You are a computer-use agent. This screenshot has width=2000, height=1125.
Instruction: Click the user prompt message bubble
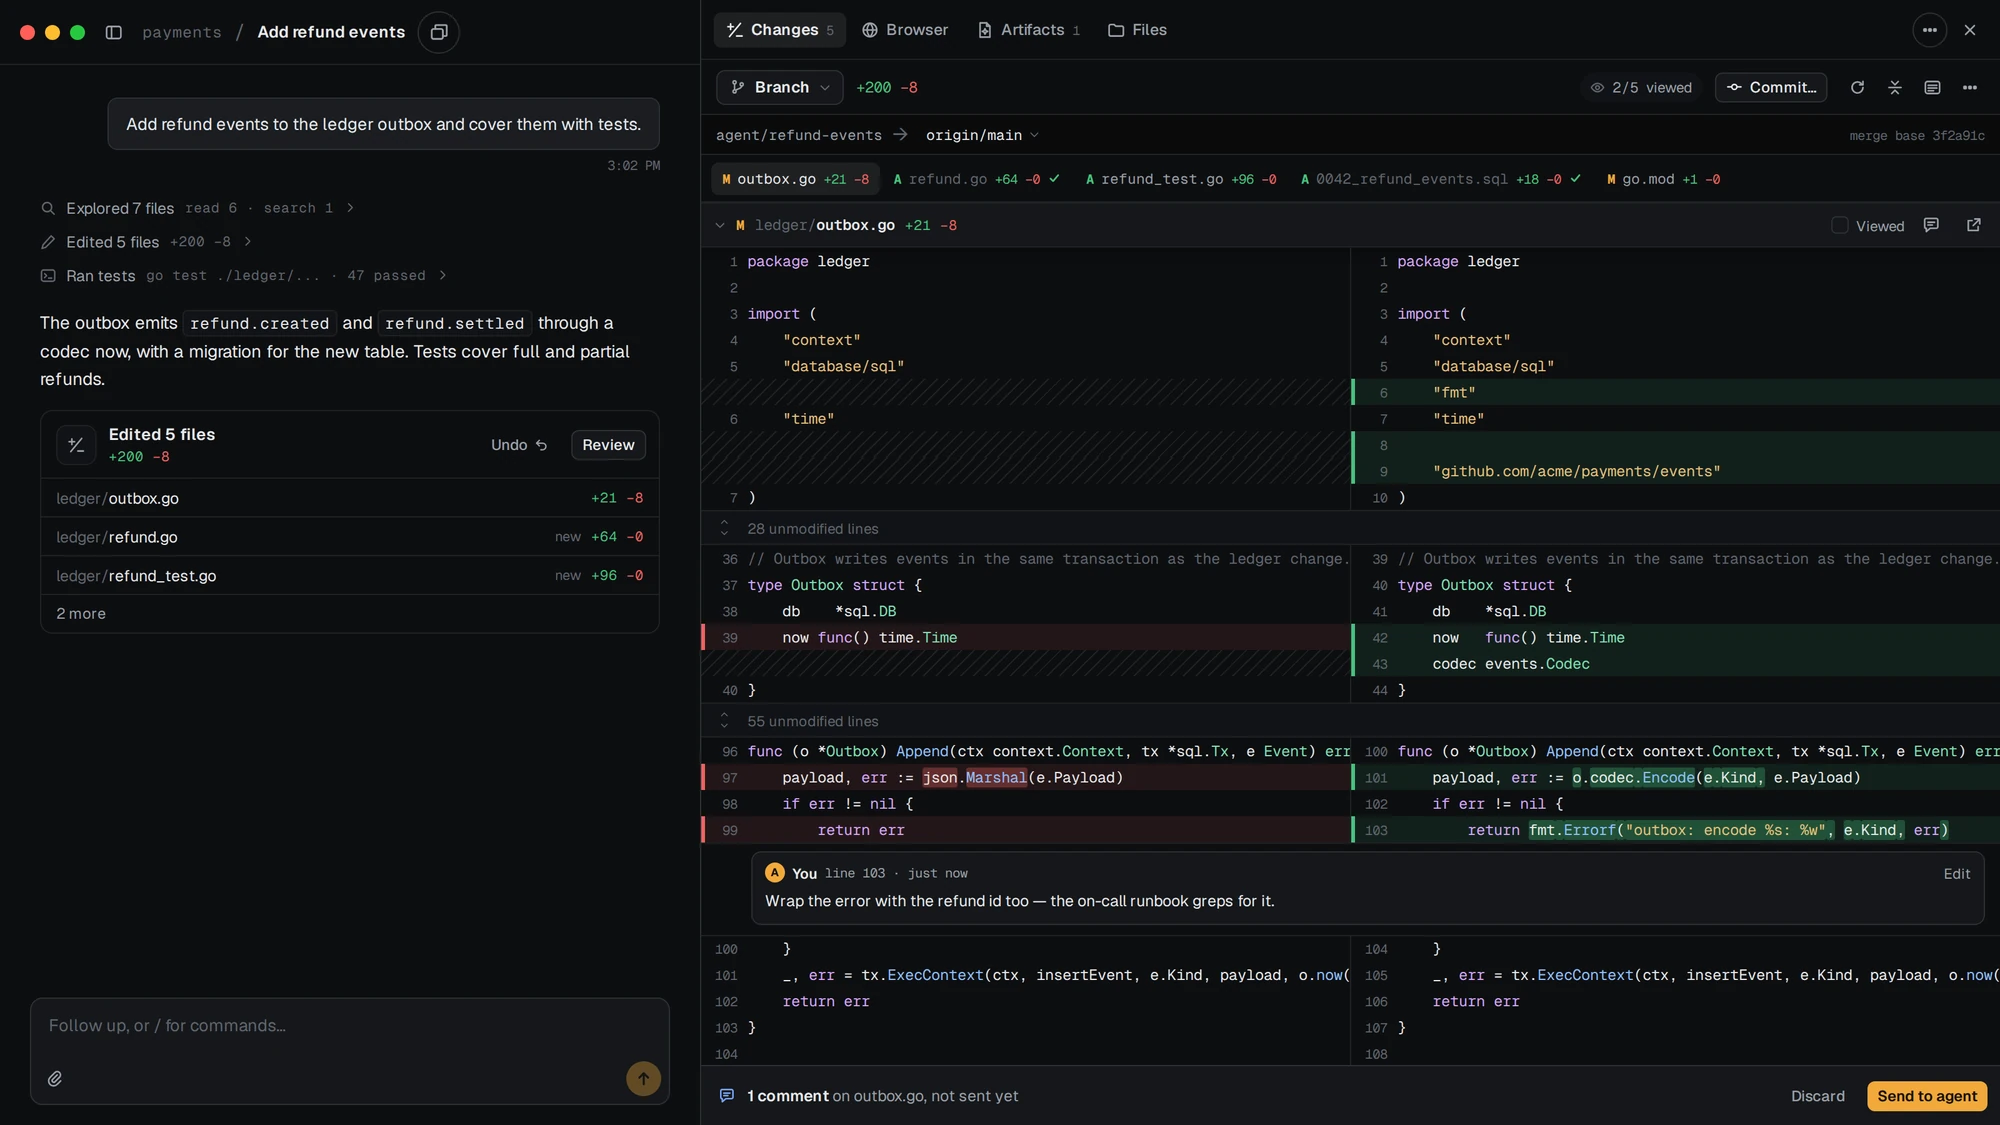383,124
